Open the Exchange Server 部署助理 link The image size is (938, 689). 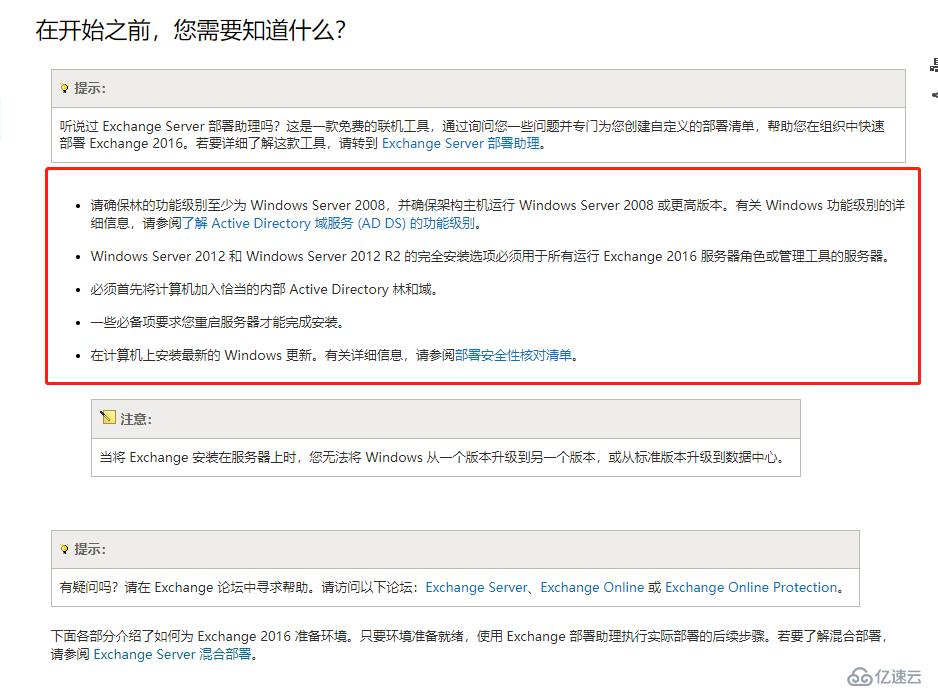coord(461,144)
